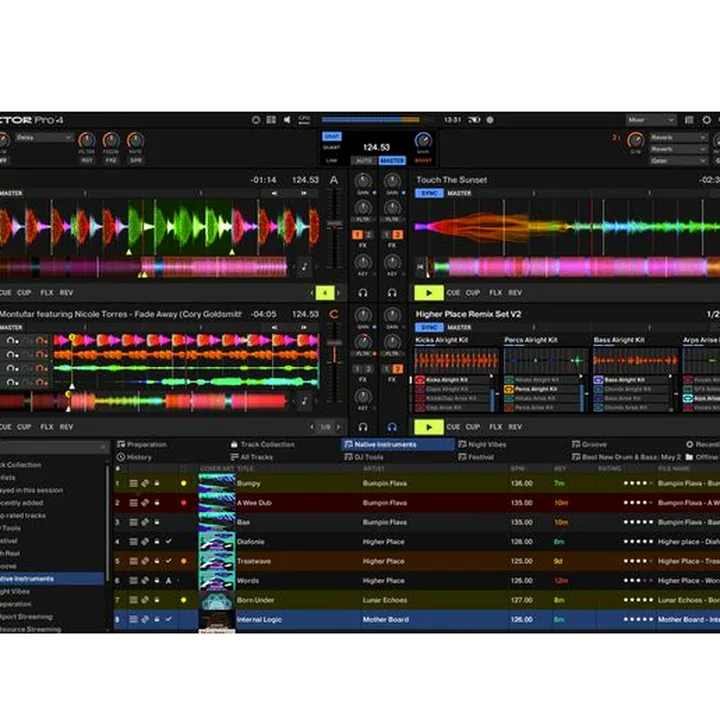Screen dimensions: 720x720
Task: Click REV on deck A transport
Action: [66, 292]
